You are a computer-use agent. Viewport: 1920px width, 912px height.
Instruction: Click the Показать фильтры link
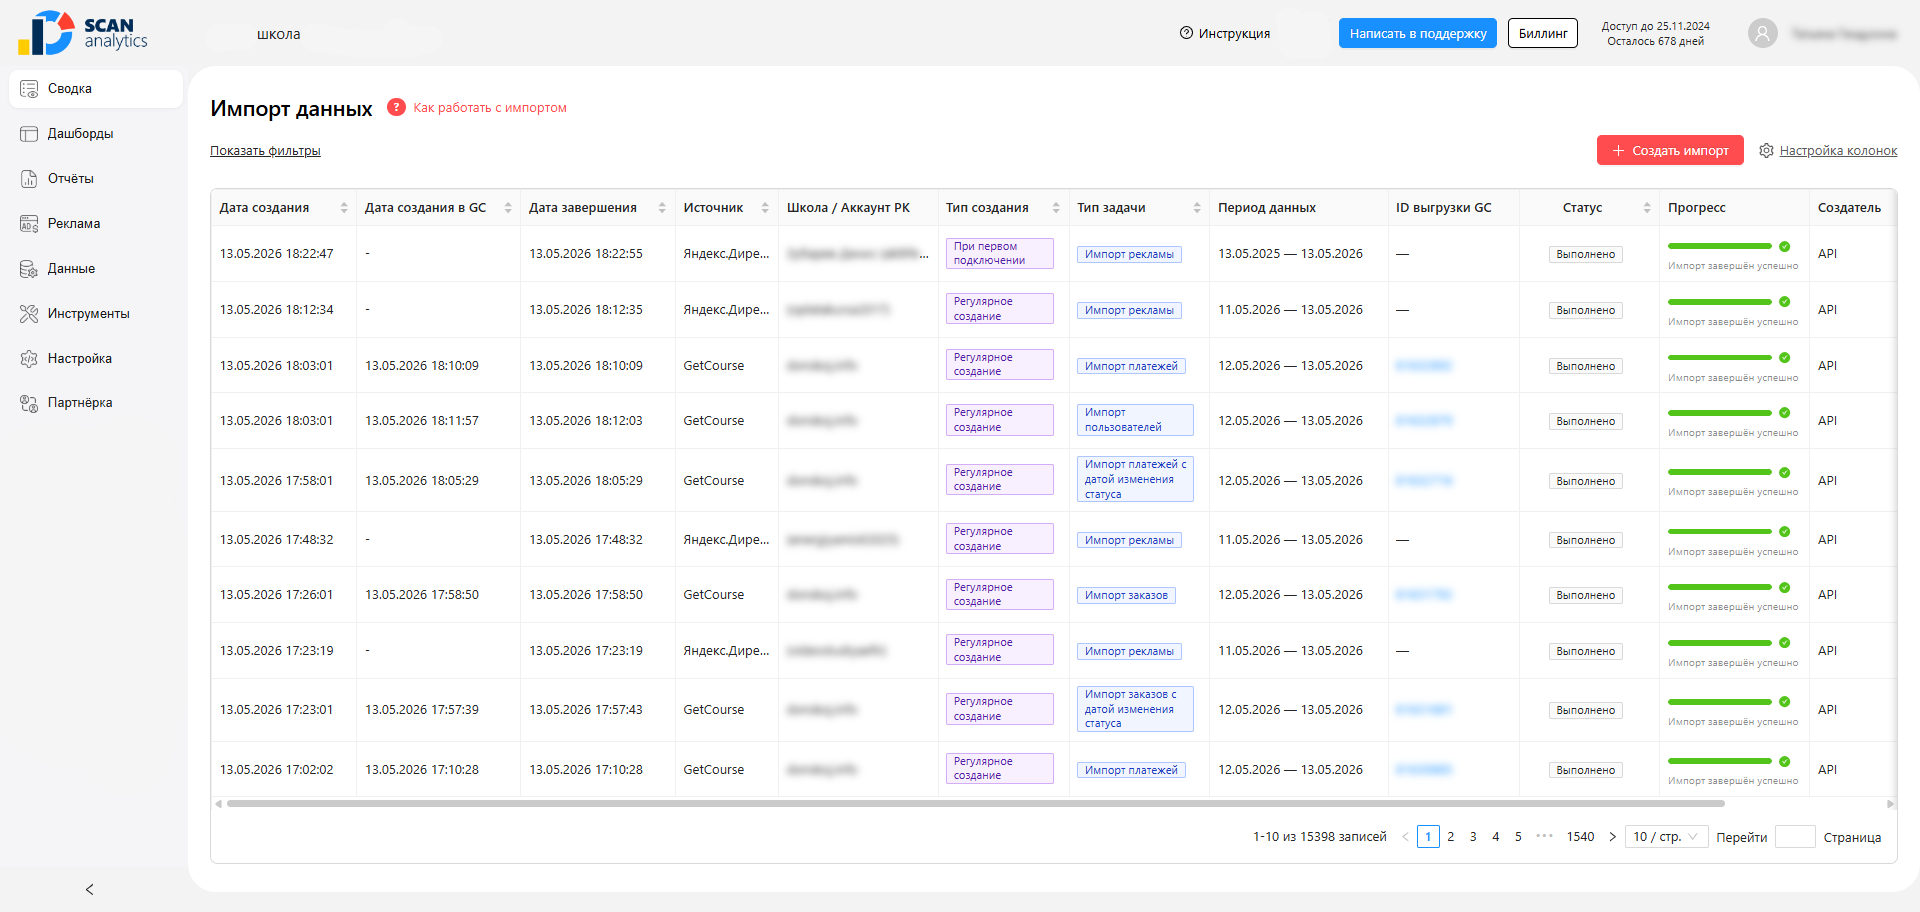click(265, 151)
